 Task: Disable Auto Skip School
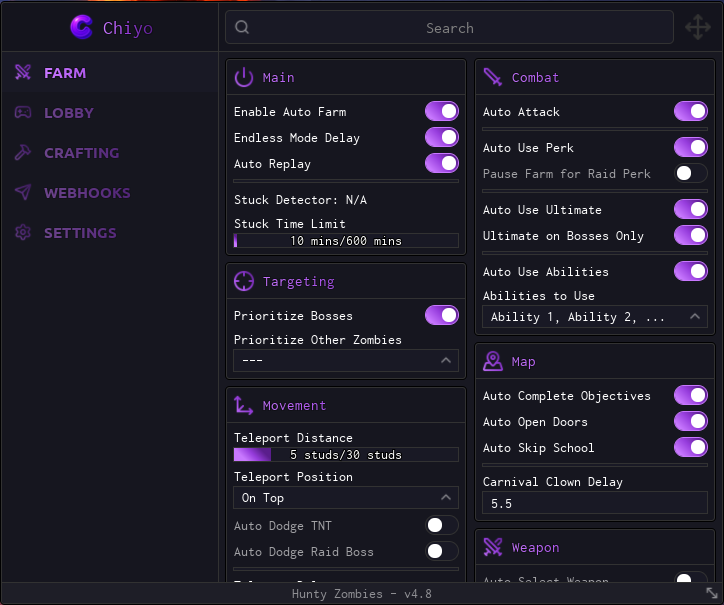pos(691,447)
